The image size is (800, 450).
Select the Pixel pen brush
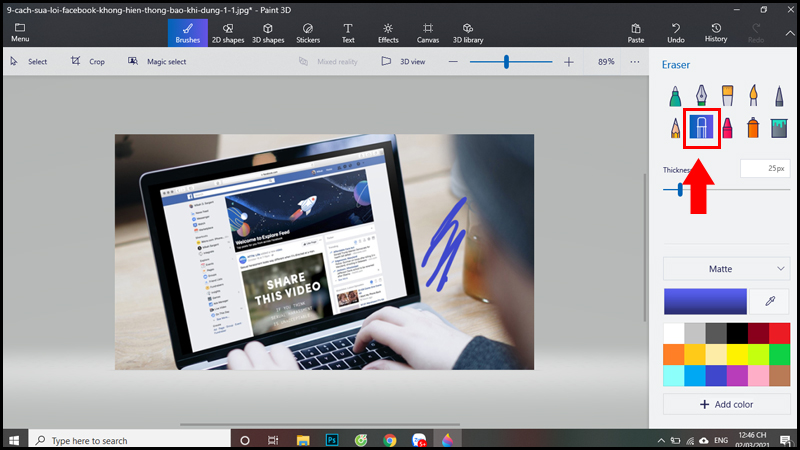click(x=779, y=95)
